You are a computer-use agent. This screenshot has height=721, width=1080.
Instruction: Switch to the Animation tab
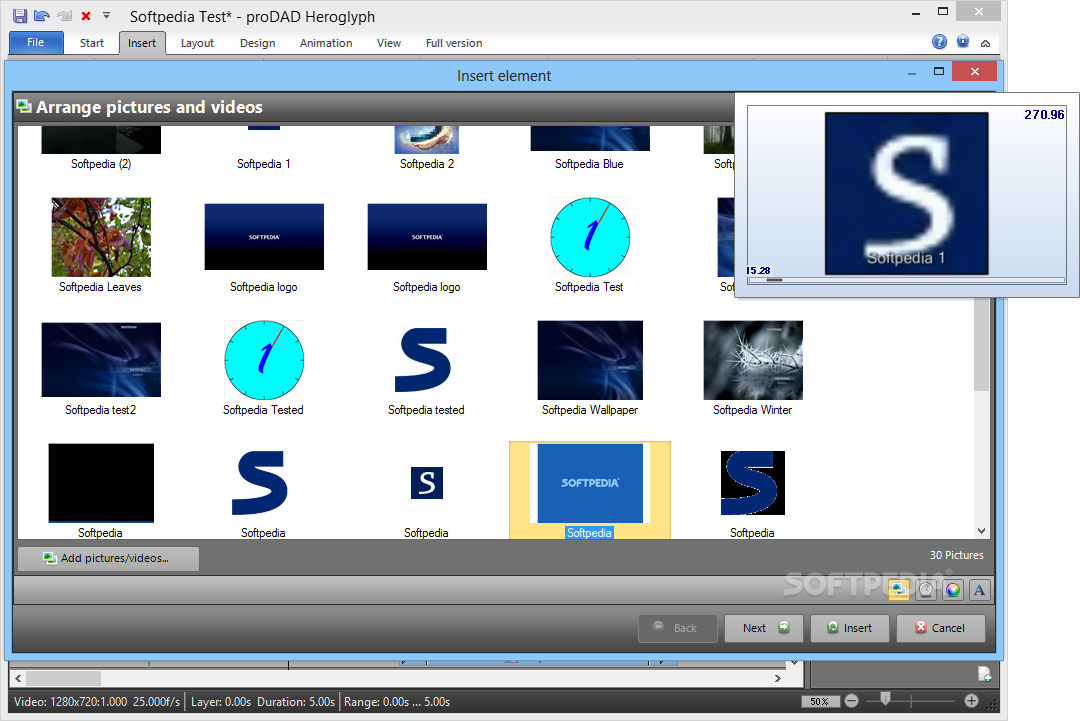(x=326, y=43)
